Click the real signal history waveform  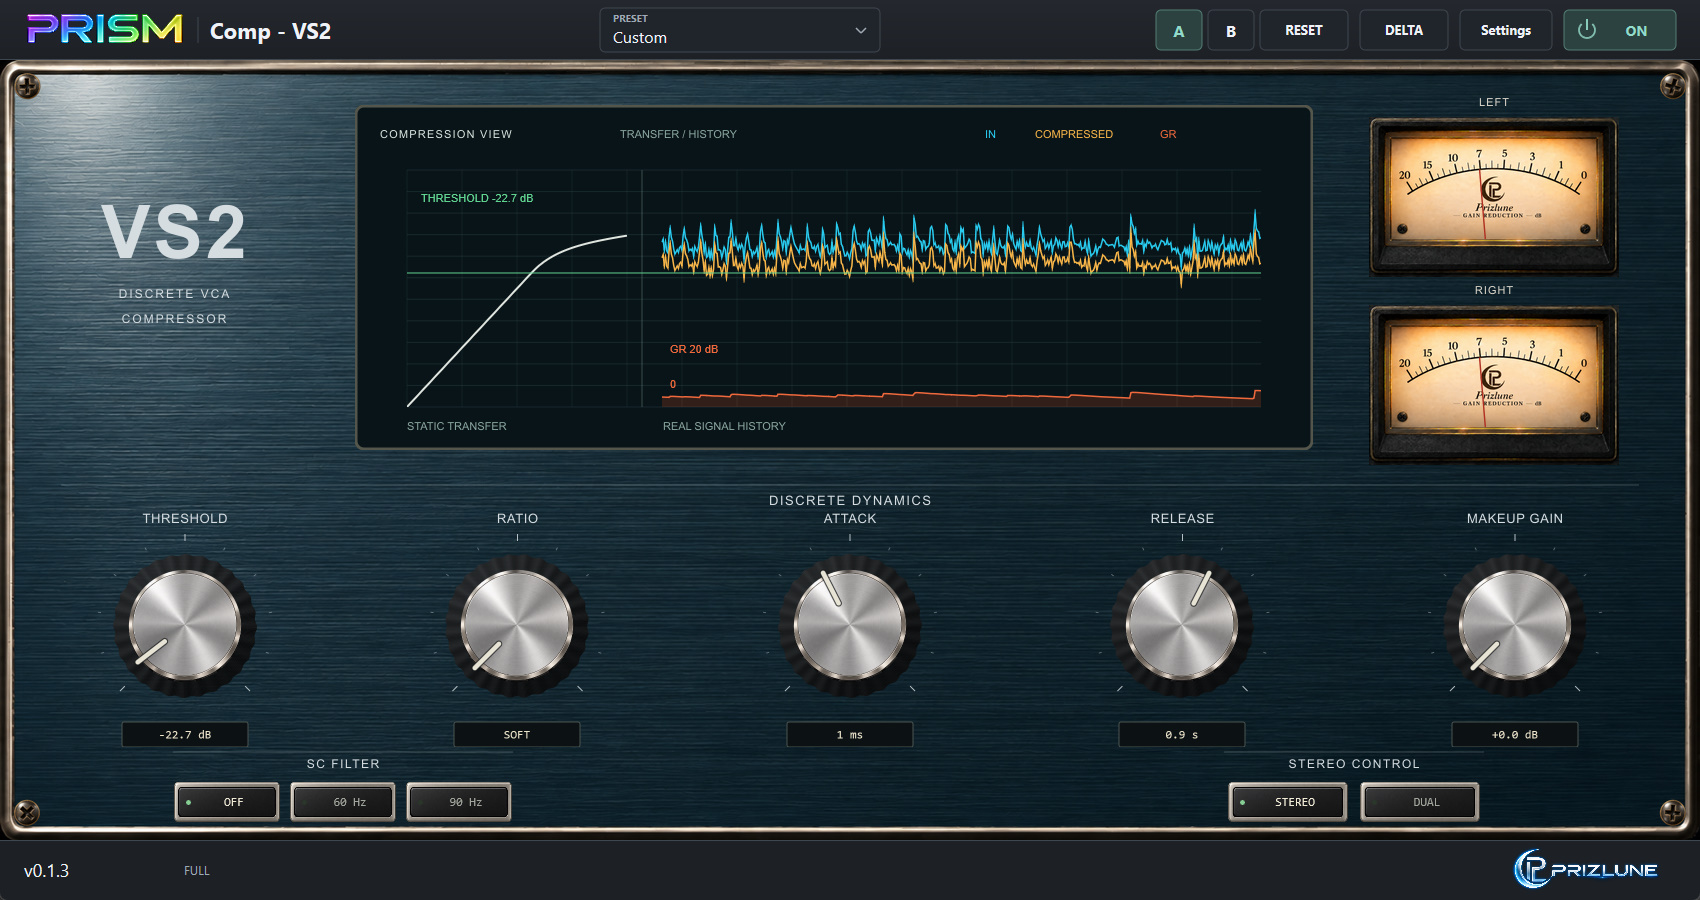961,247
